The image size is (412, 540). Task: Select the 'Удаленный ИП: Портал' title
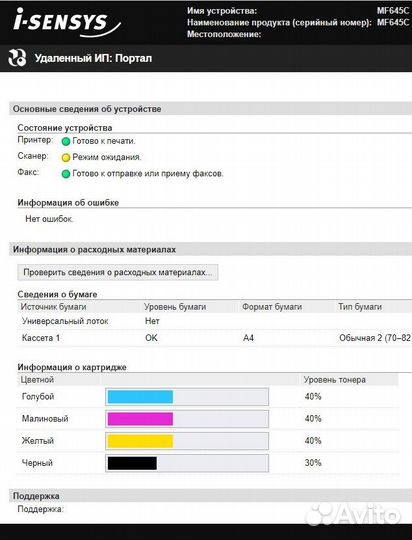93,58
